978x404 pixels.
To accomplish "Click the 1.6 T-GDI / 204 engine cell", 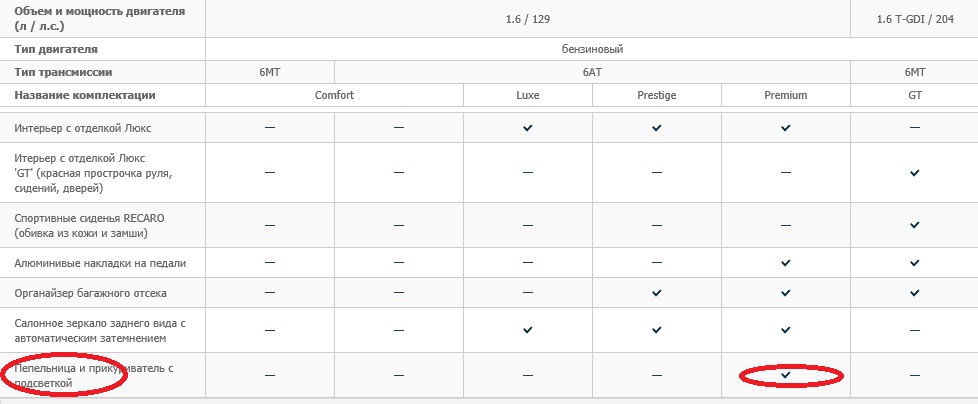I will [915, 17].
